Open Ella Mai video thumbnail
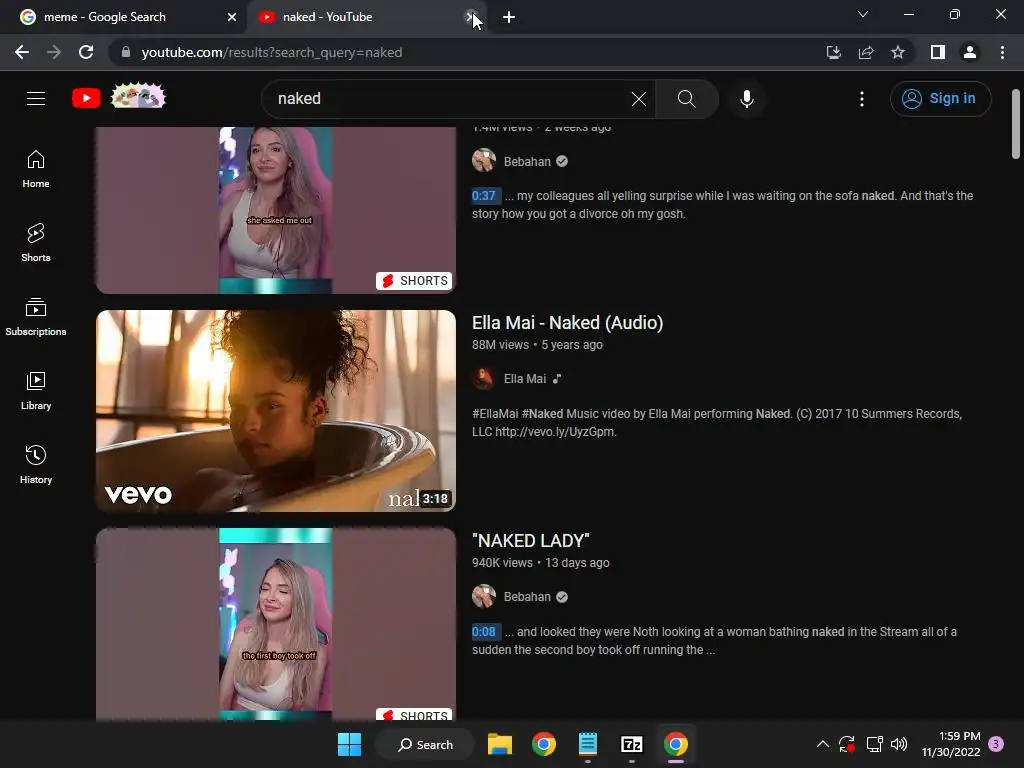The height and width of the screenshot is (768, 1024). pyautogui.click(x=276, y=411)
